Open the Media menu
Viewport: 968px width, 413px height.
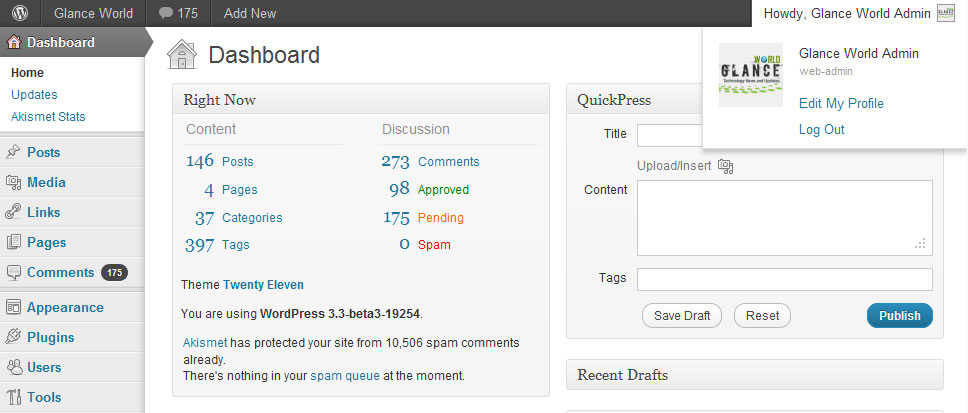pyautogui.click(x=46, y=183)
